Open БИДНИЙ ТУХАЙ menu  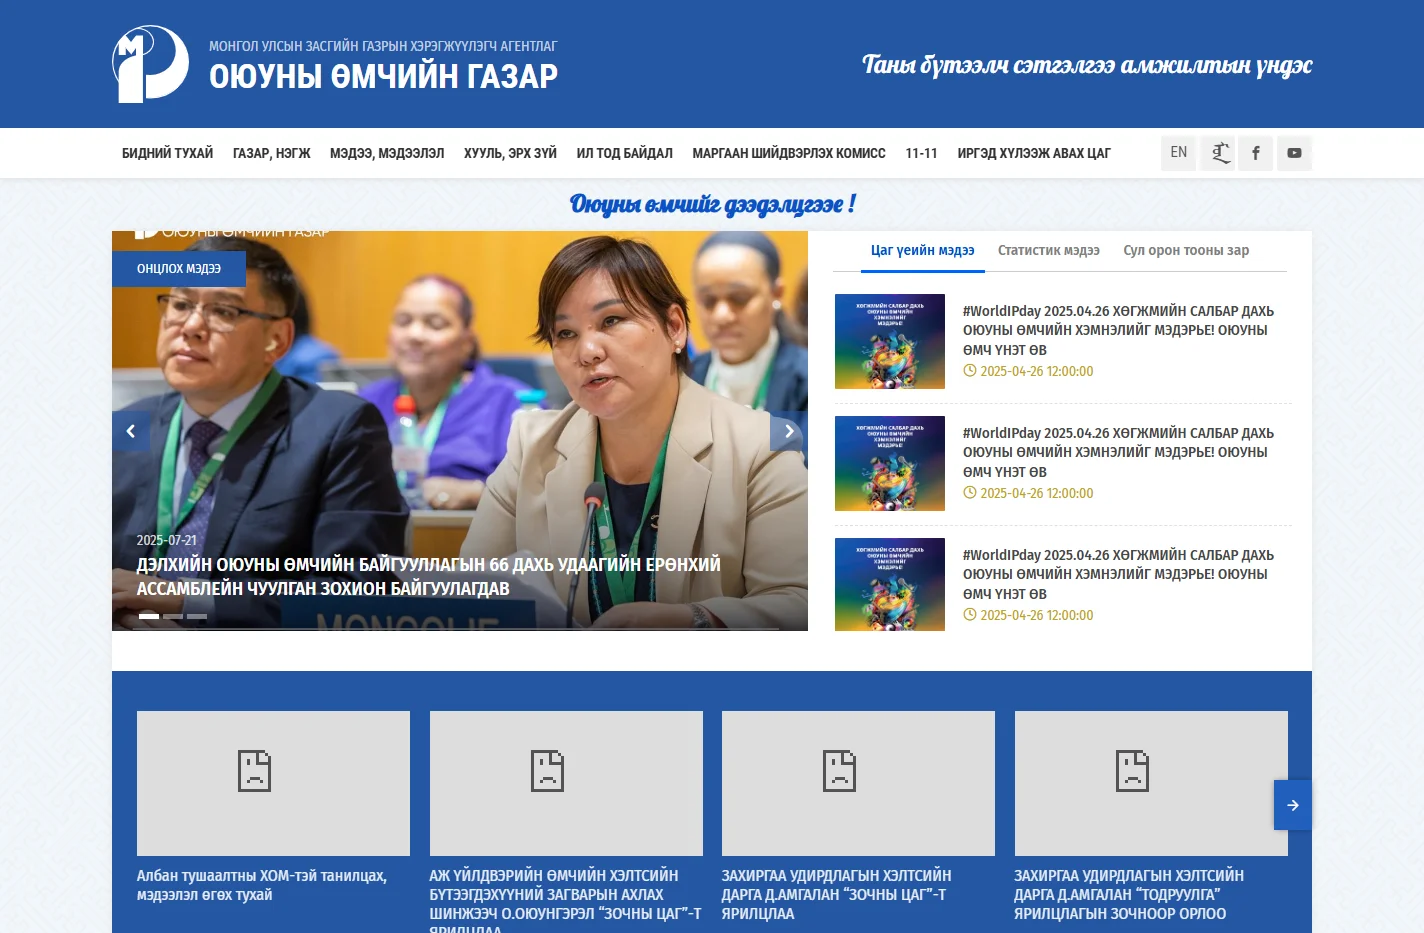point(168,153)
